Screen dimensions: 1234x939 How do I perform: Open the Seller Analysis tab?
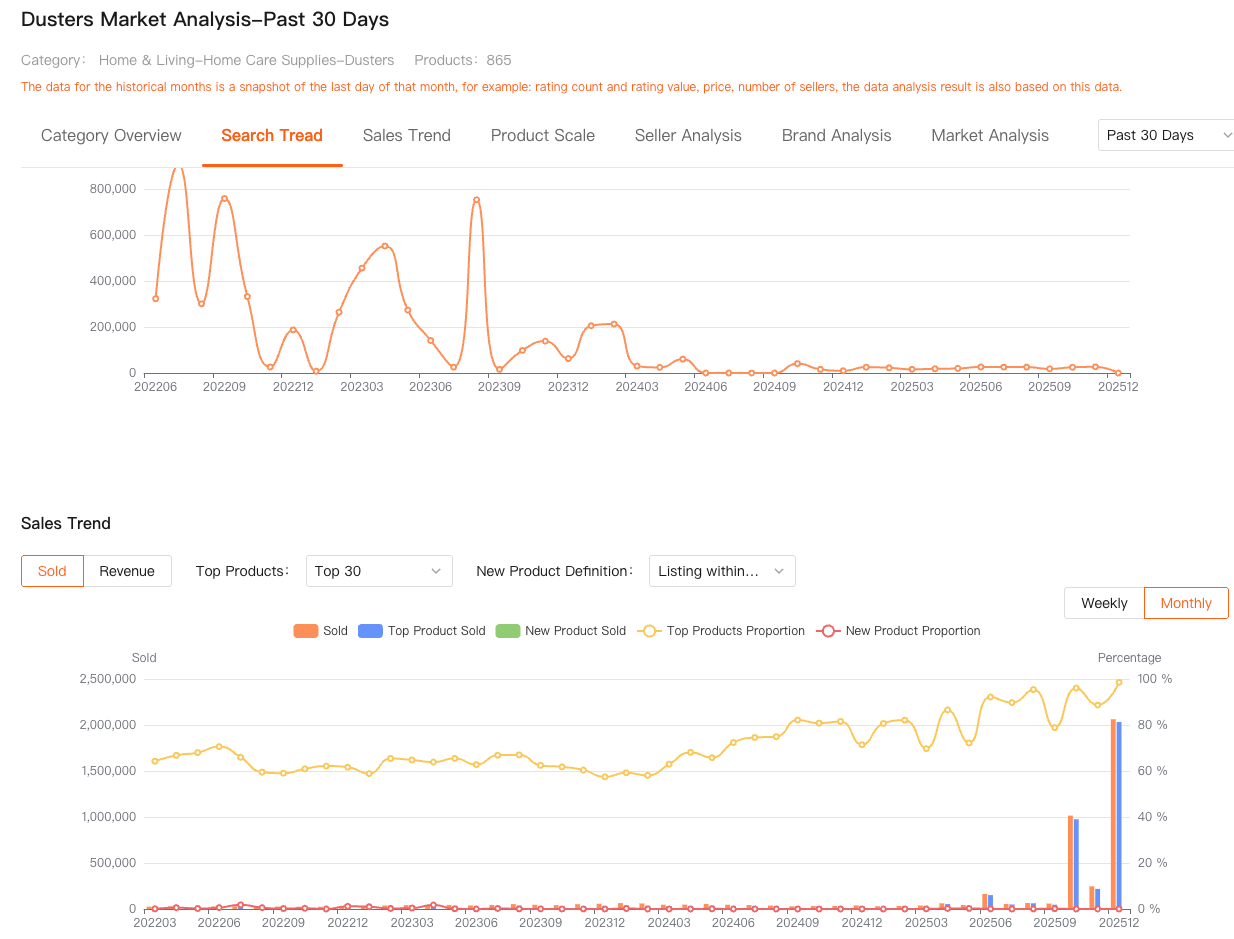[x=688, y=135]
